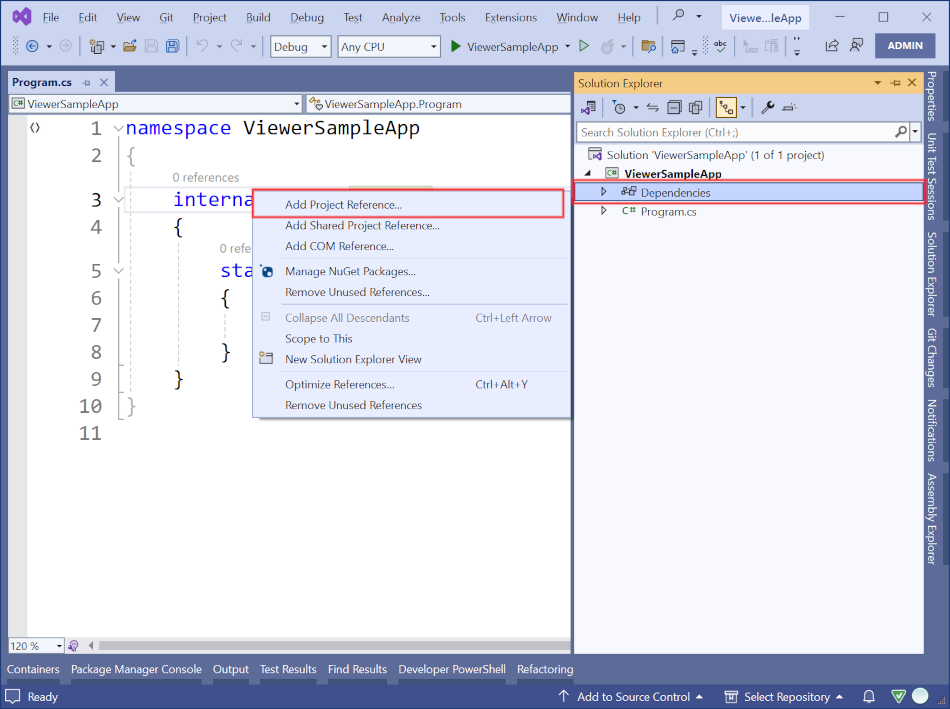This screenshot has width=950, height=709.
Task: Click the ADMIN badge button
Action: (905, 46)
